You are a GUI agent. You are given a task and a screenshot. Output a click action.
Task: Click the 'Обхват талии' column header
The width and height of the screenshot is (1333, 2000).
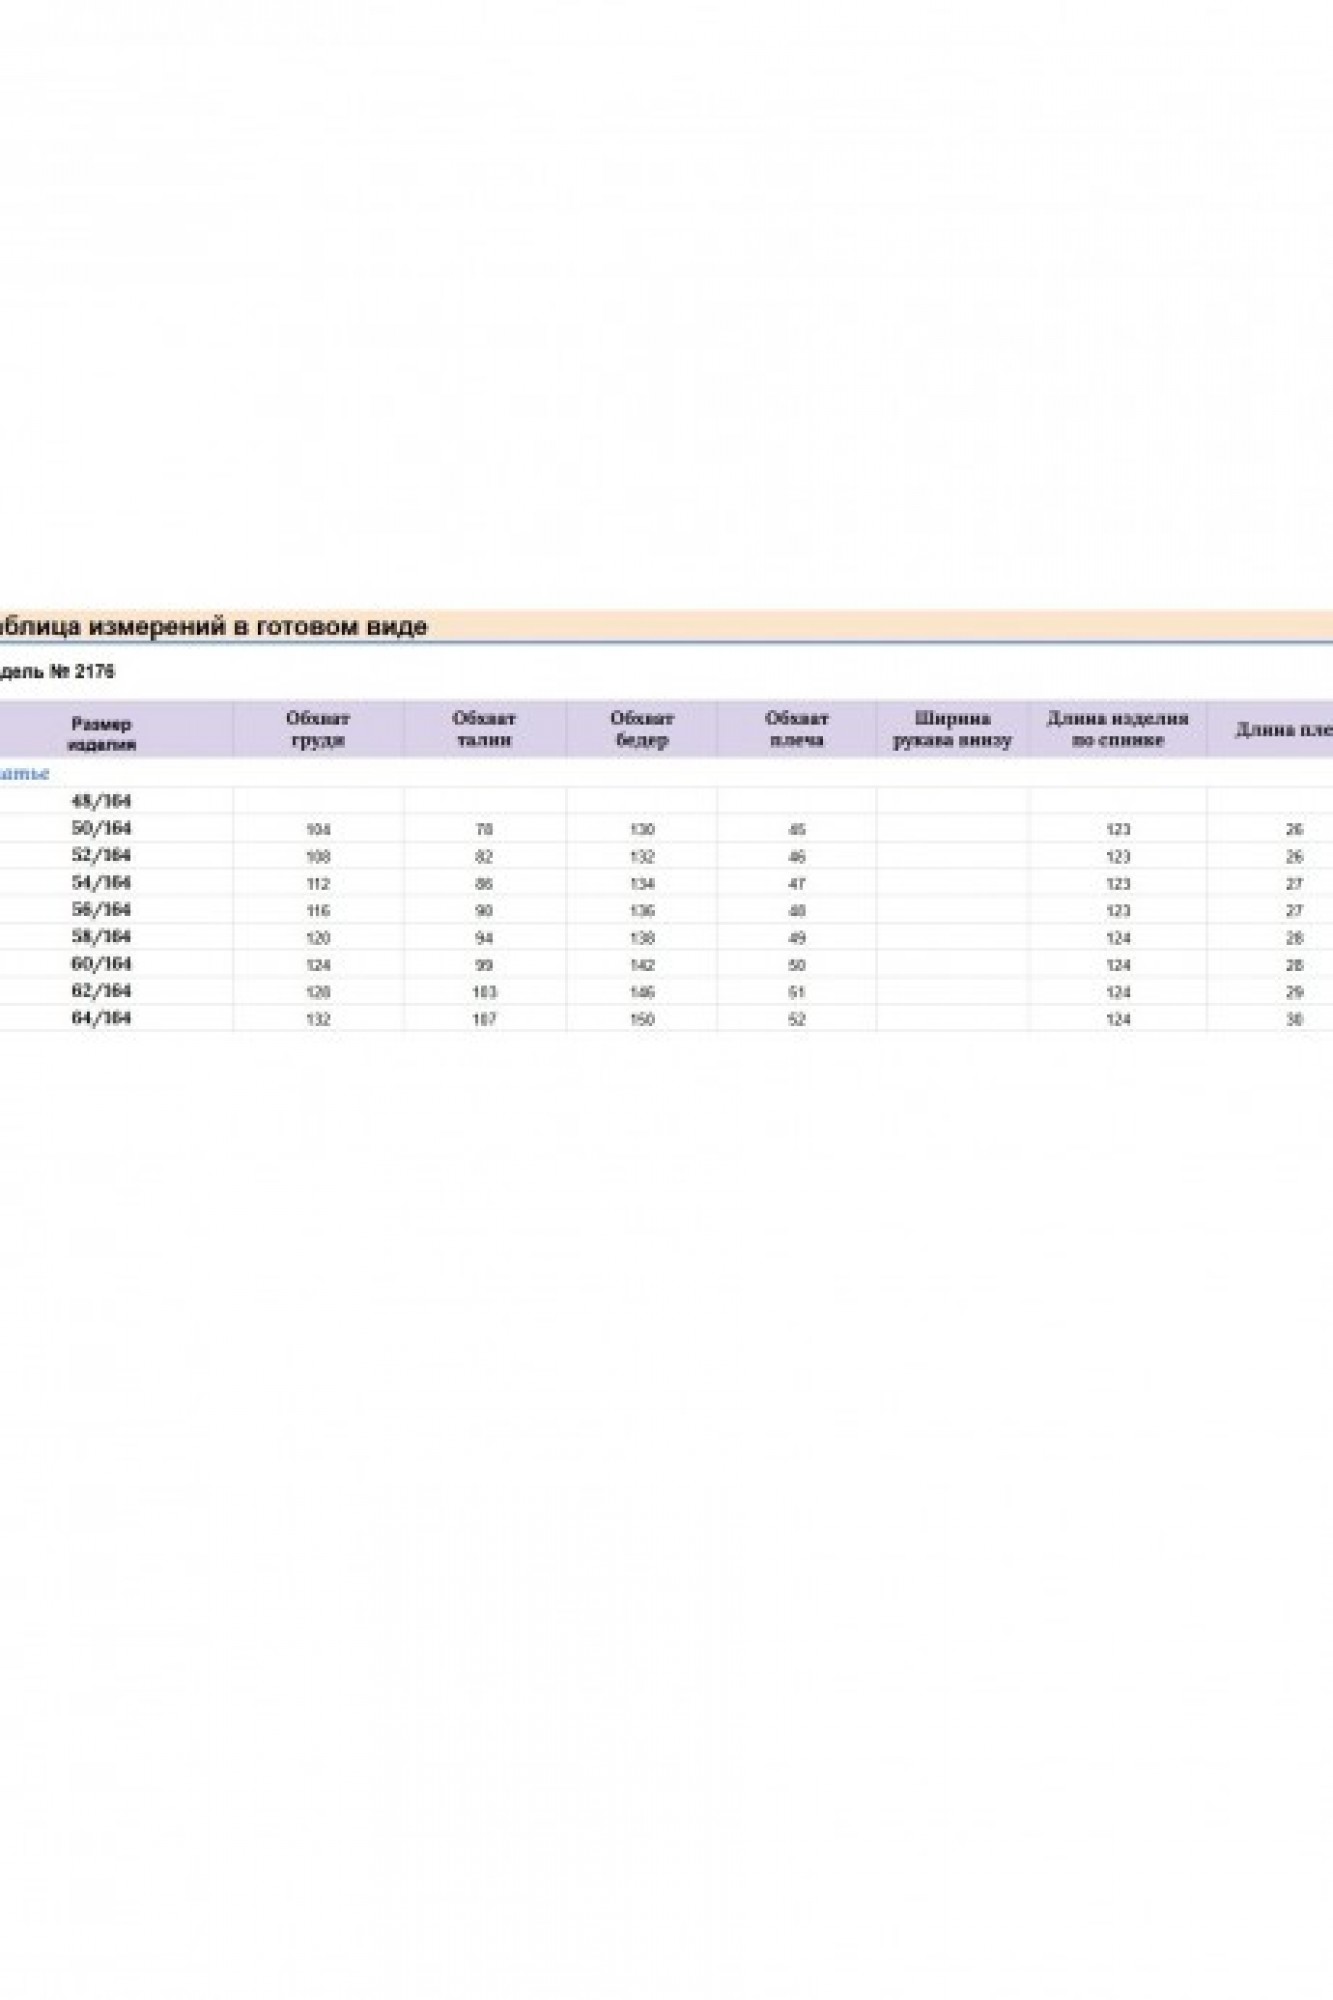tap(484, 729)
